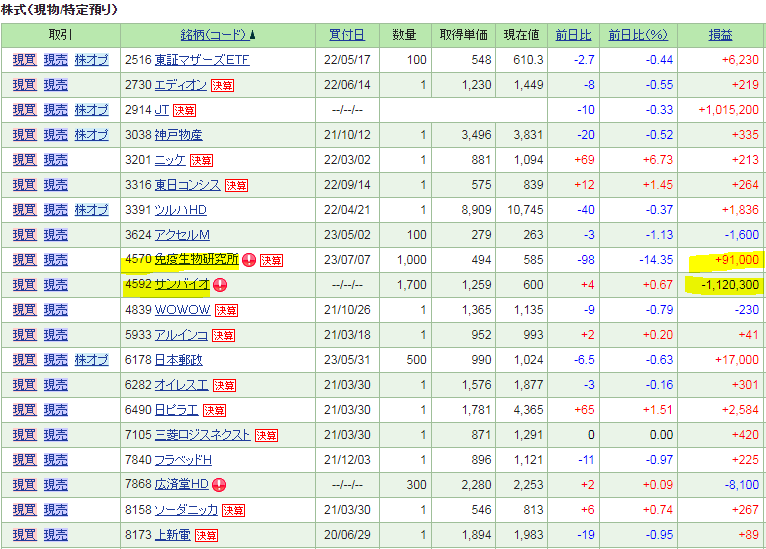Open the アクセルM stock link
This screenshot has width=766, height=549.
pos(182,235)
